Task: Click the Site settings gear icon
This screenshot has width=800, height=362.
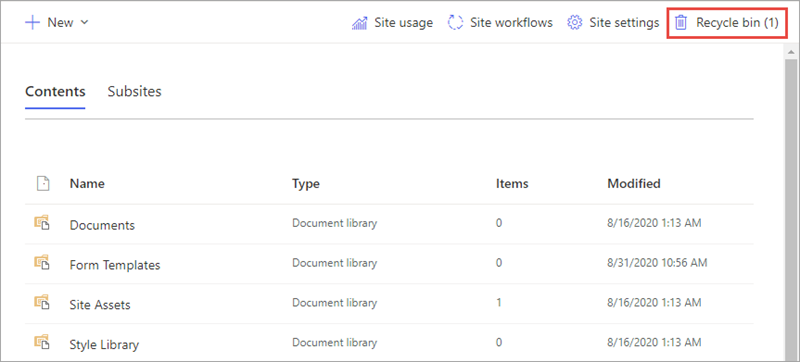Action: tap(575, 23)
